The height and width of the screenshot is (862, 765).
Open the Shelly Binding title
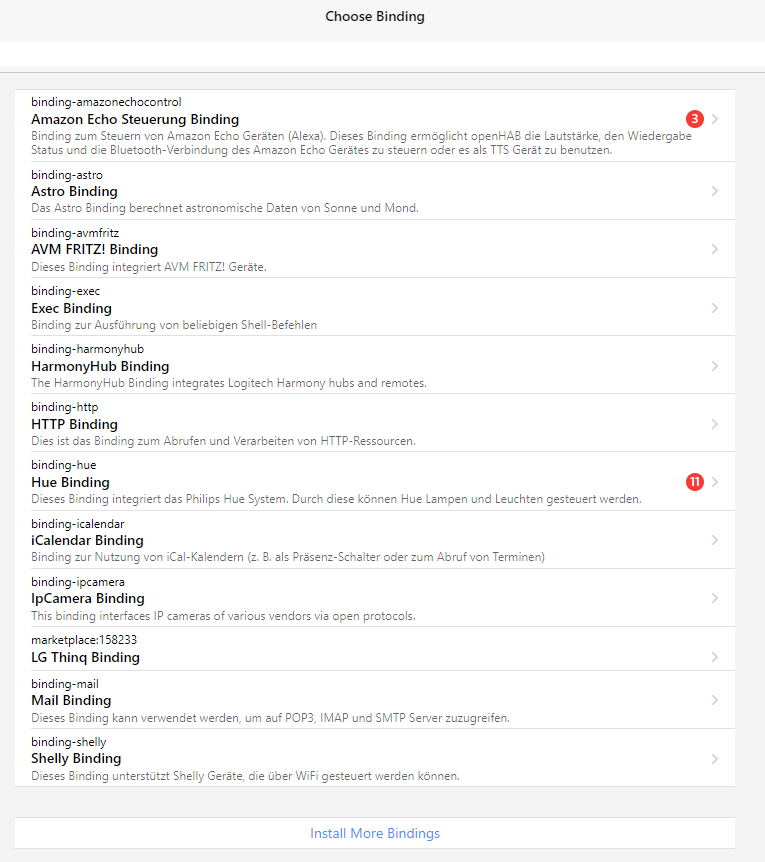coord(76,758)
